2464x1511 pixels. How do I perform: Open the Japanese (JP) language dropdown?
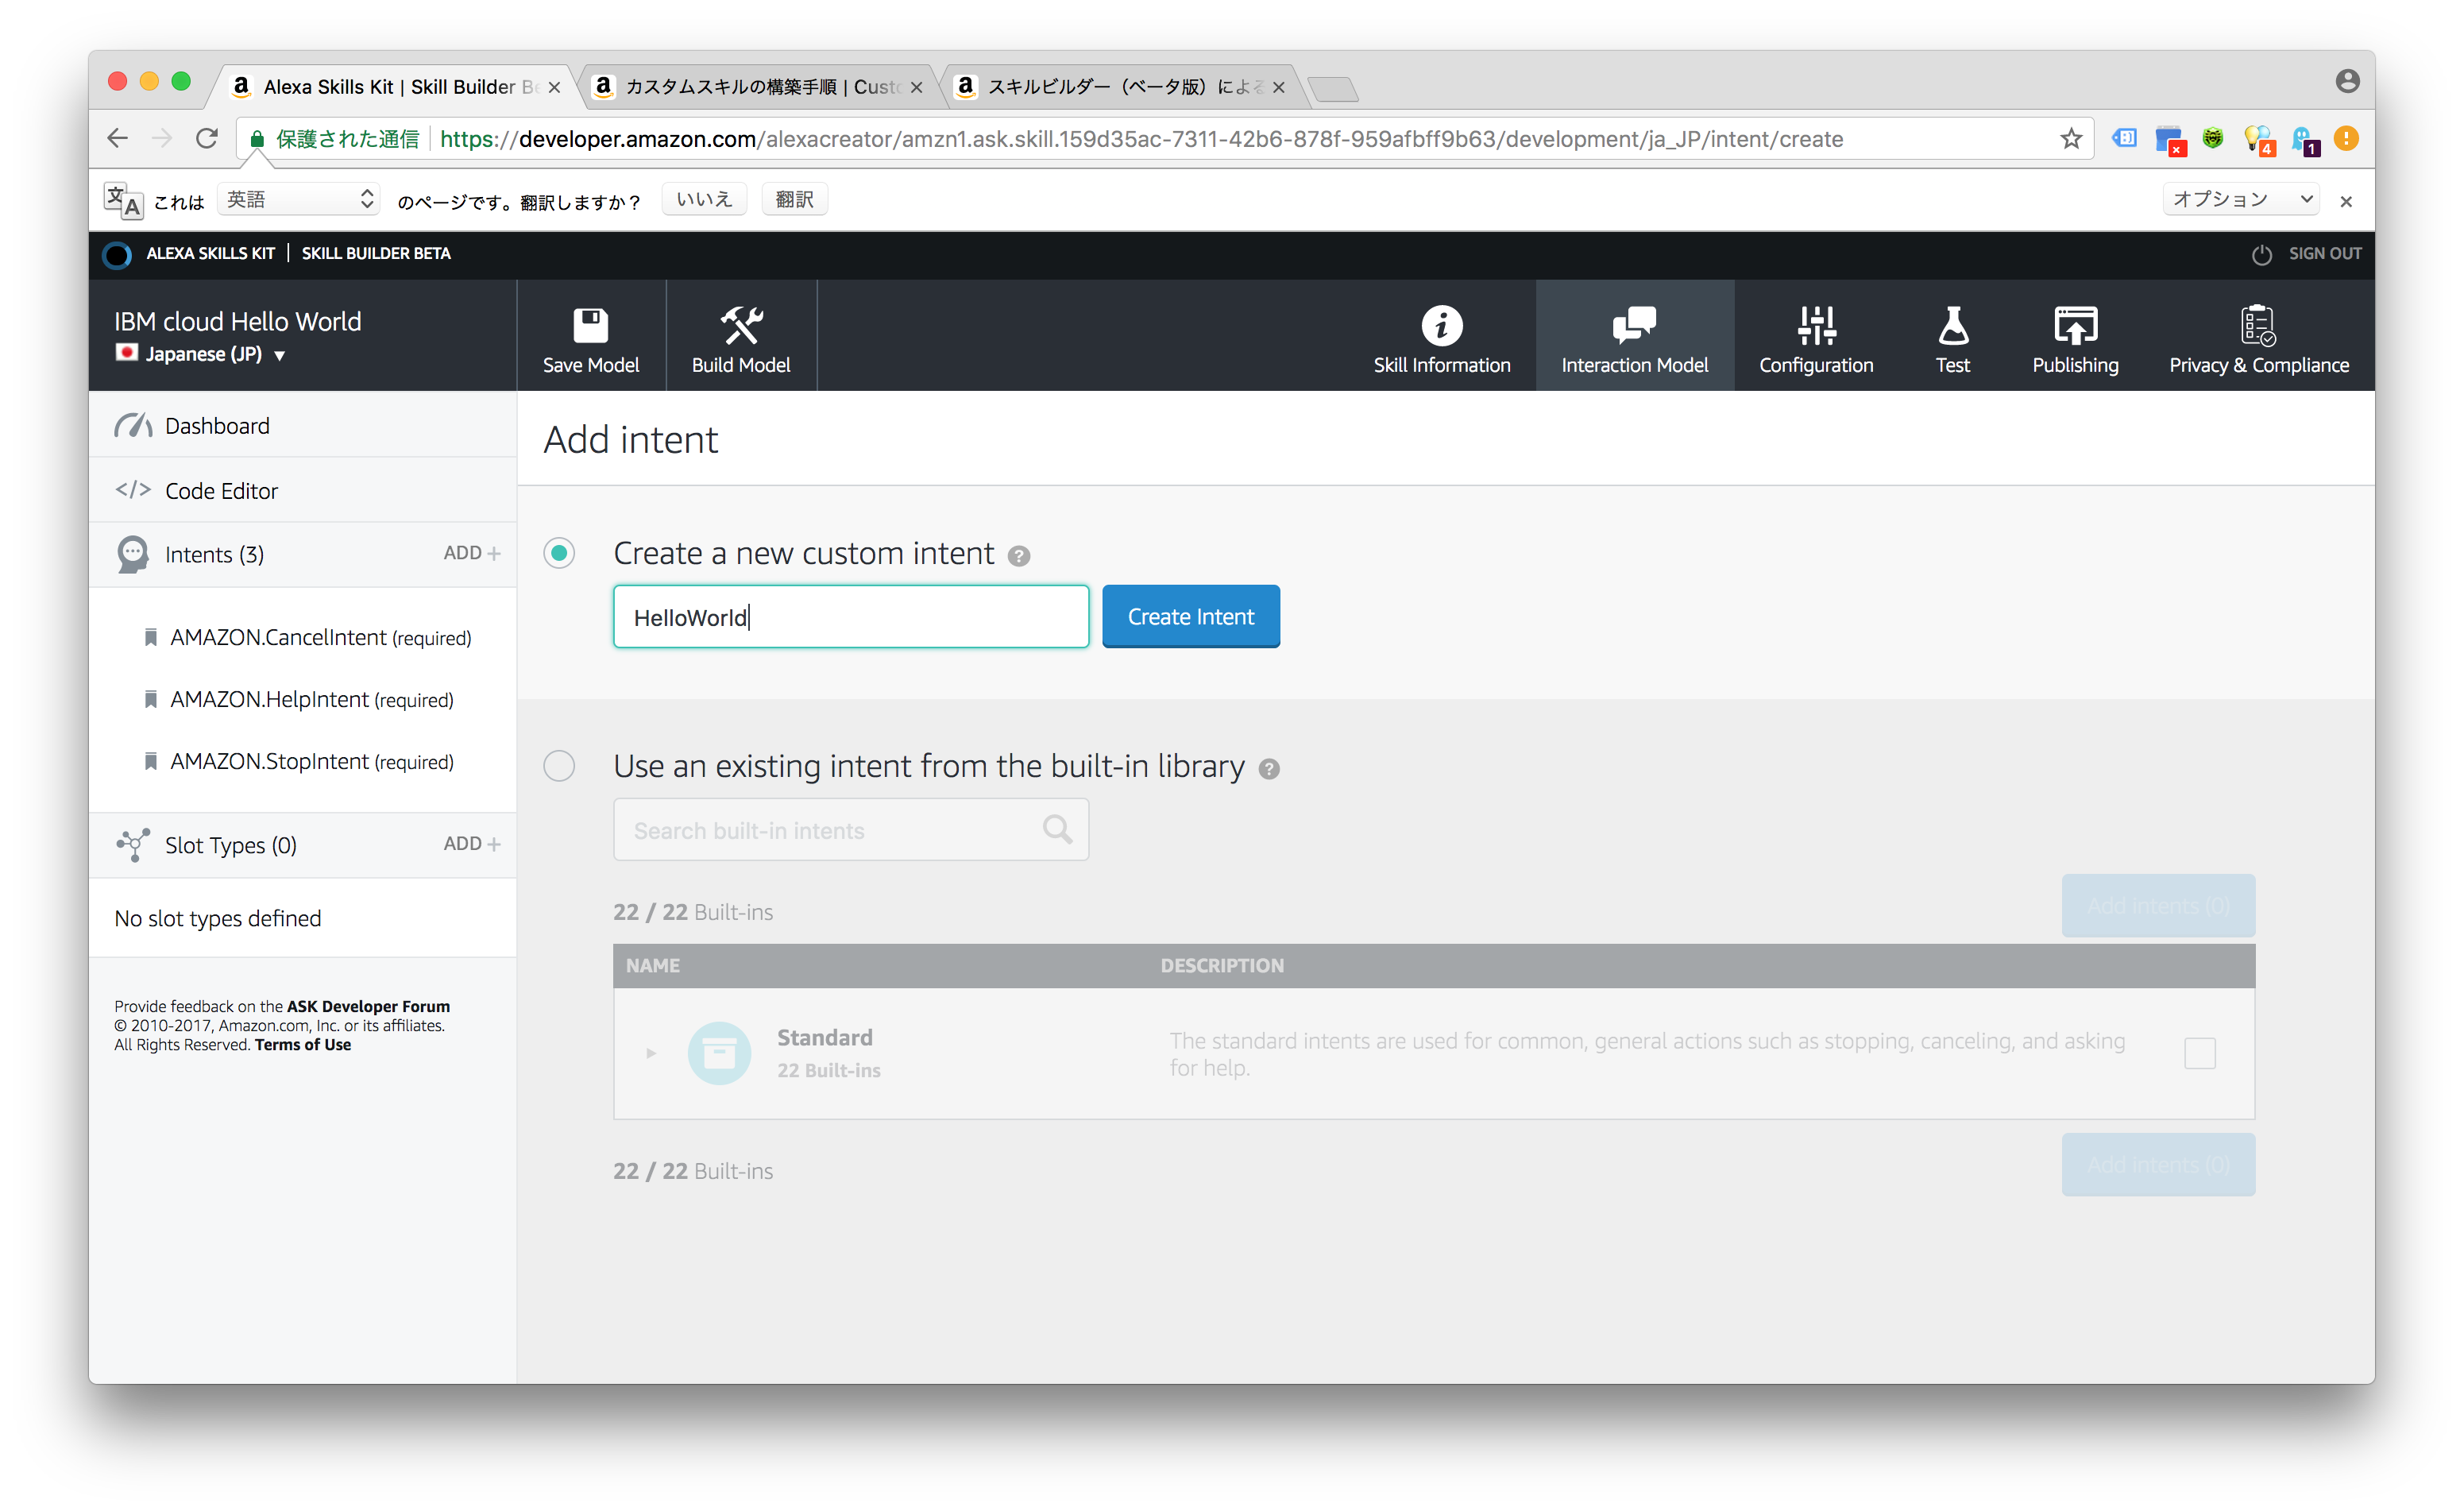click(x=280, y=355)
